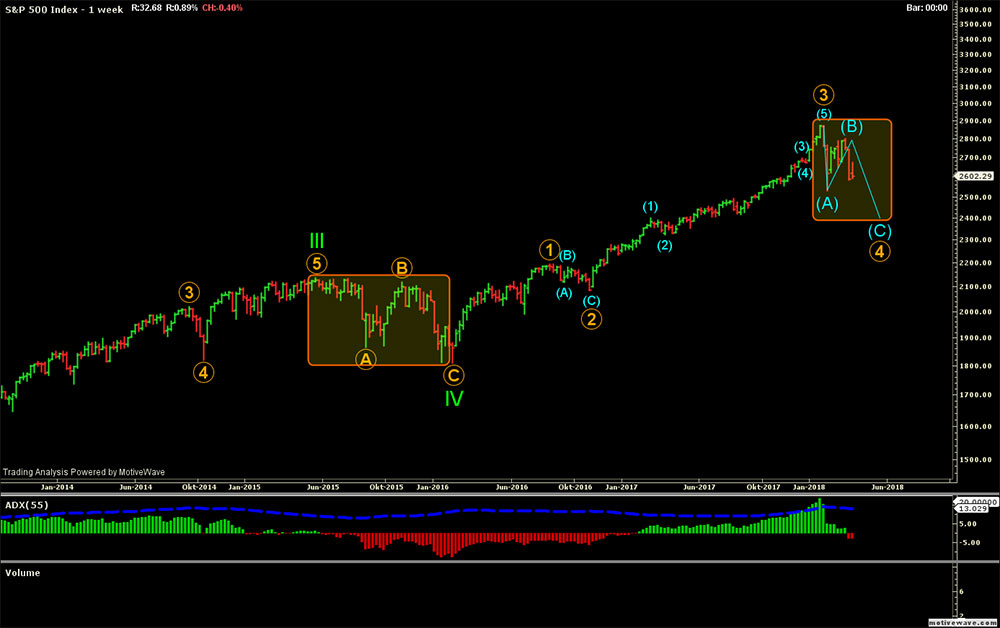Select the orange circled 1 wave marker
Image resolution: width=1000 pixels, height=628 pixels.
tap(549, 249)
